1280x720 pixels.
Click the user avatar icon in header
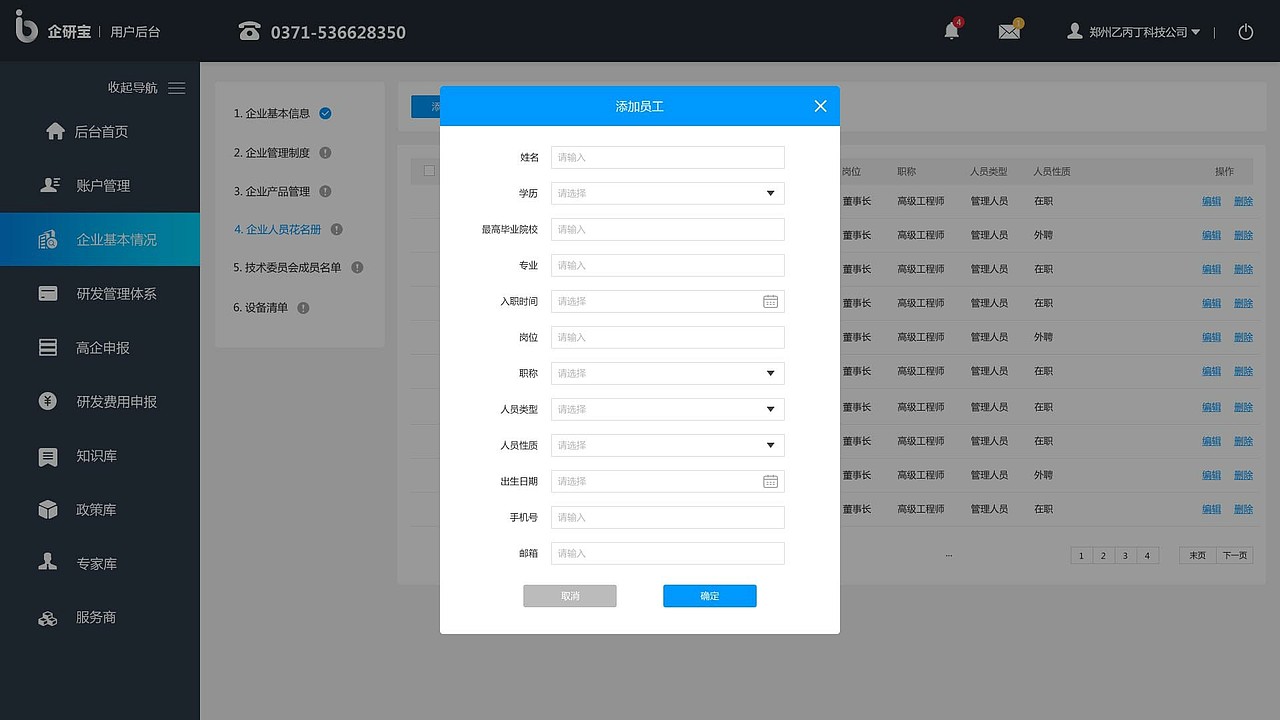pyautogui.click(x=1075, y=31)
